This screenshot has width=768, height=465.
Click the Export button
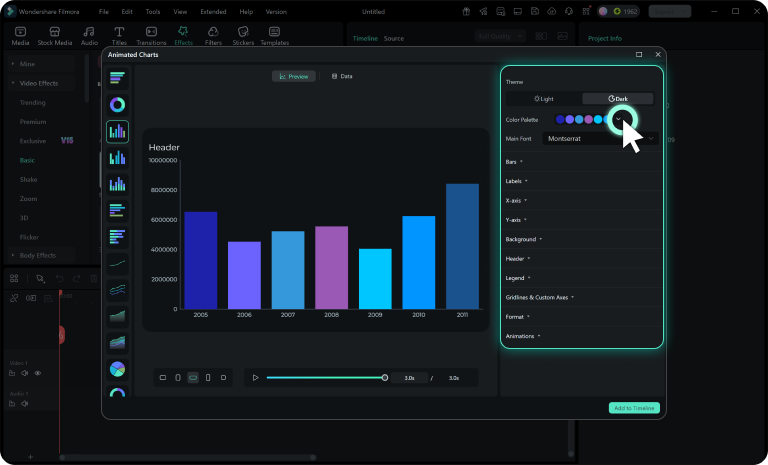pos(670,11)
